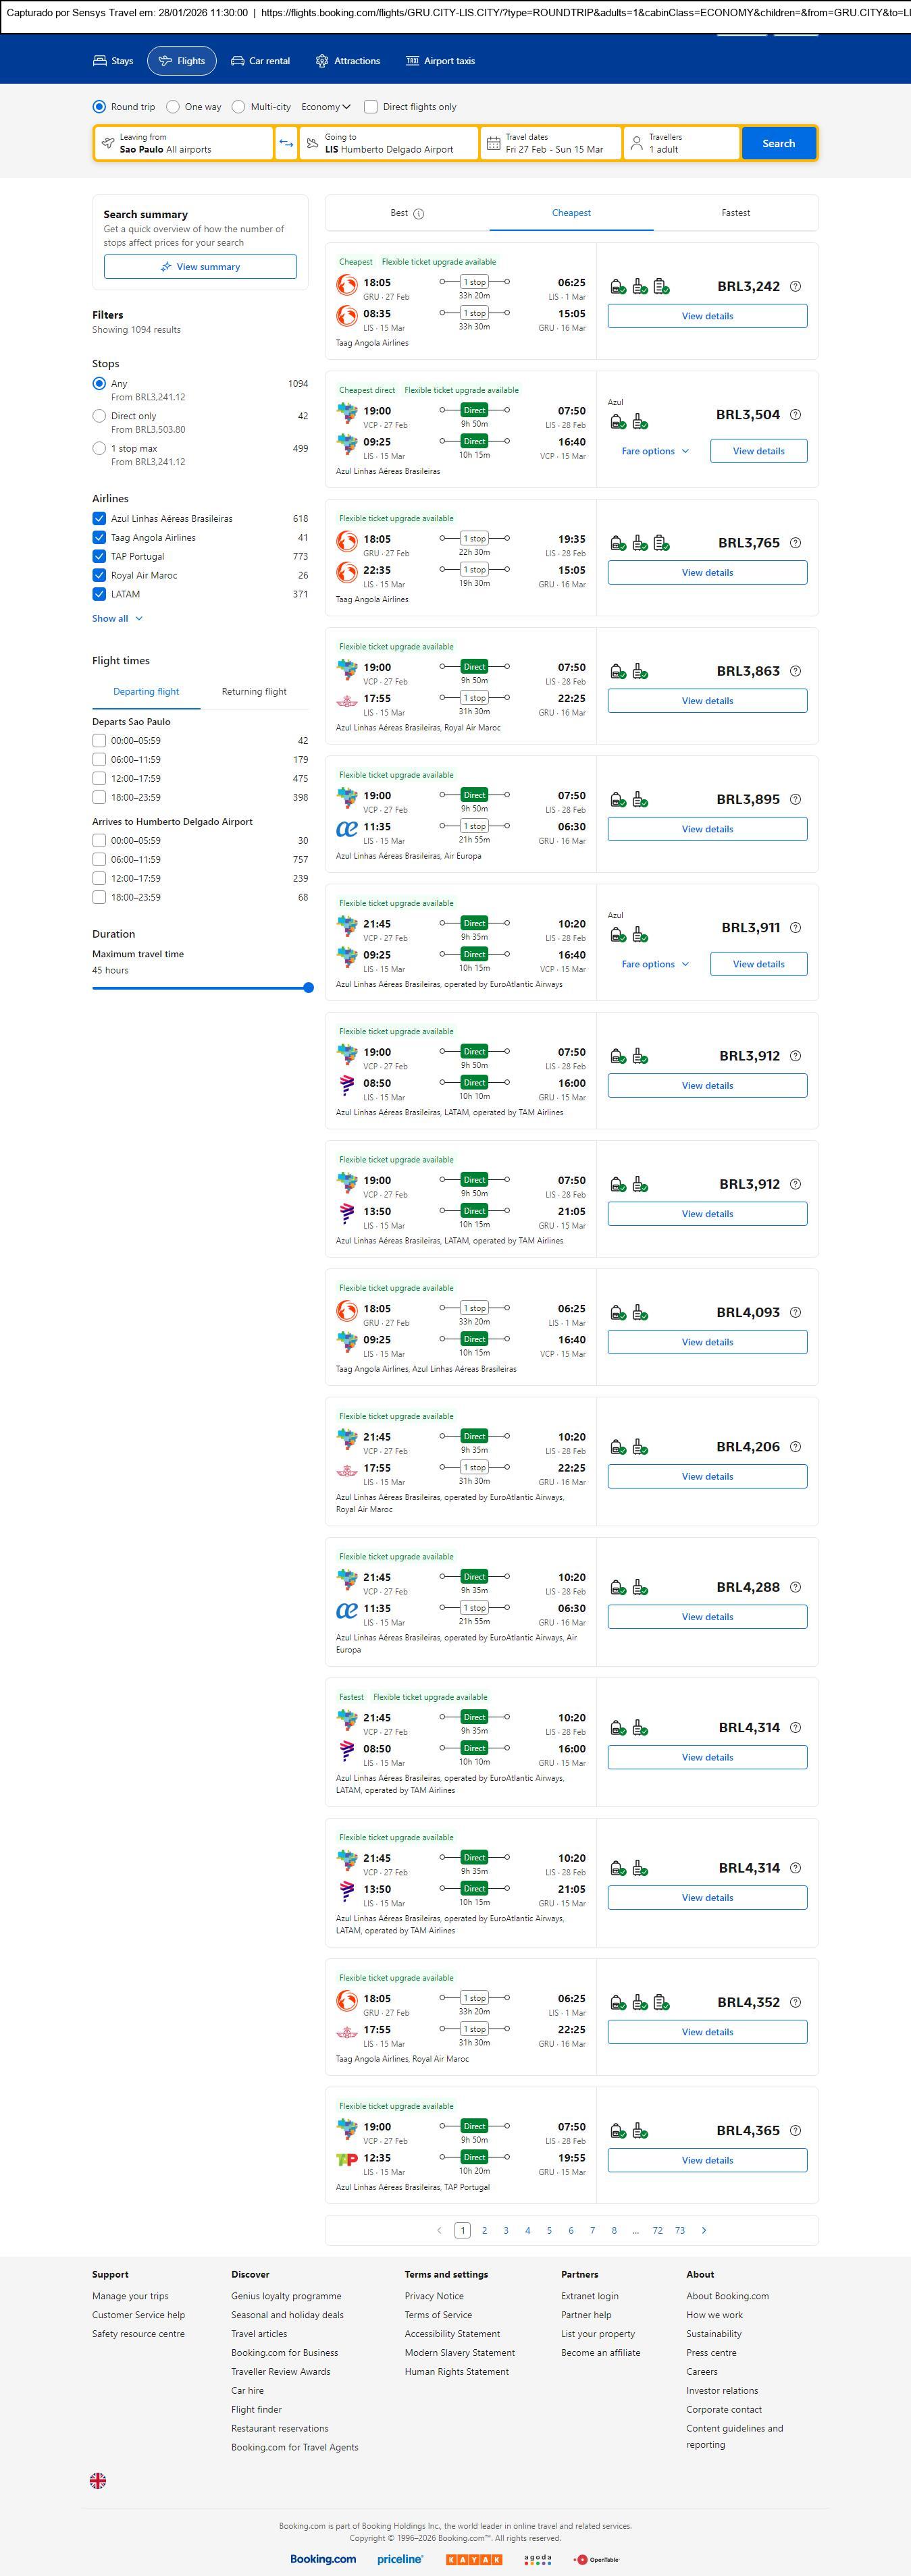Open View summary of search

(200, 267)
